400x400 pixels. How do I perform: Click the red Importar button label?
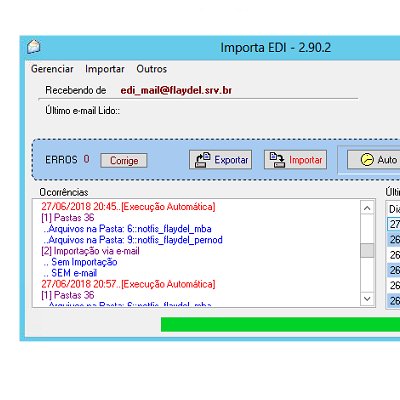click(x=305, y=160)
